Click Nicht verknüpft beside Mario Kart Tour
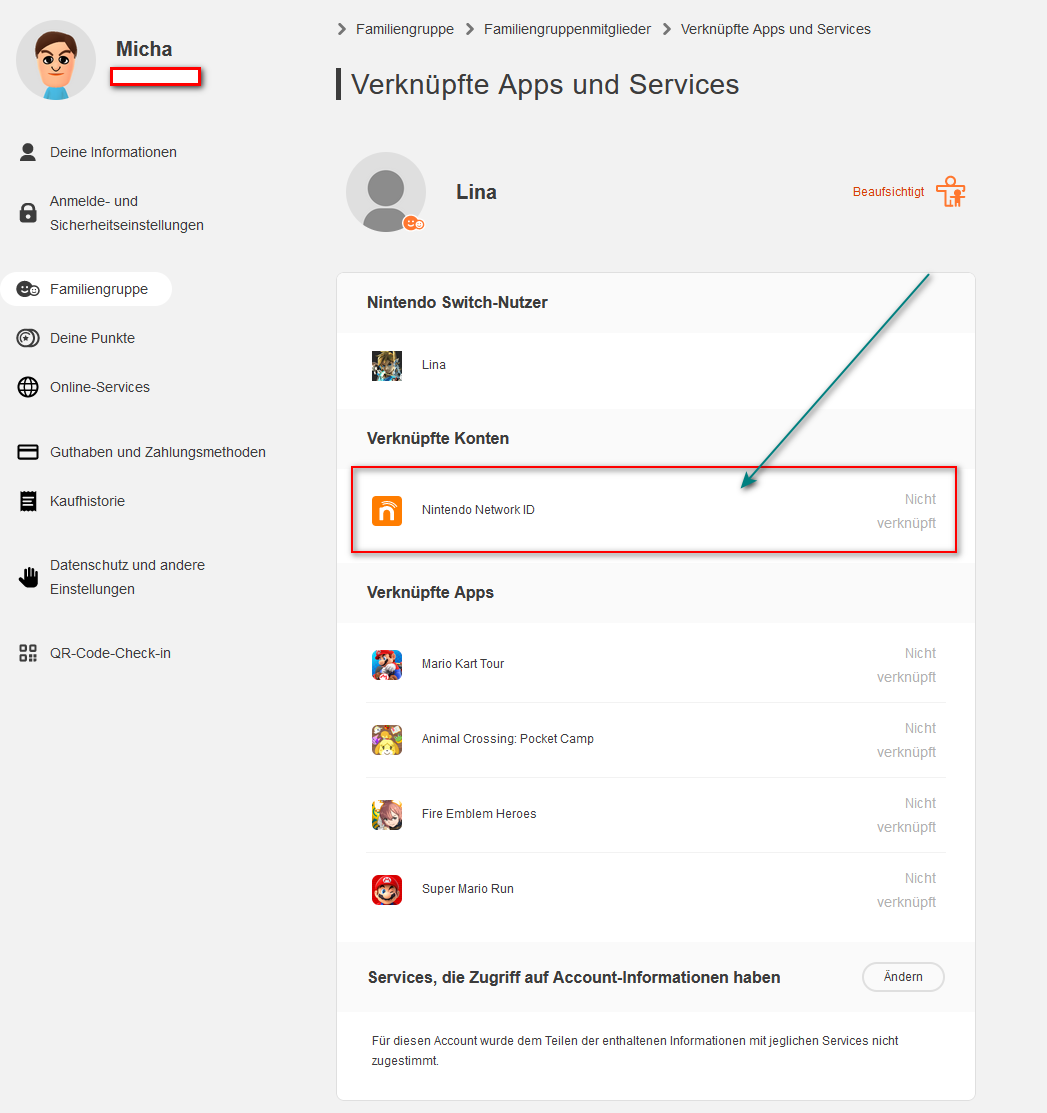The image size is (1047, 1113). click(906, 665)
